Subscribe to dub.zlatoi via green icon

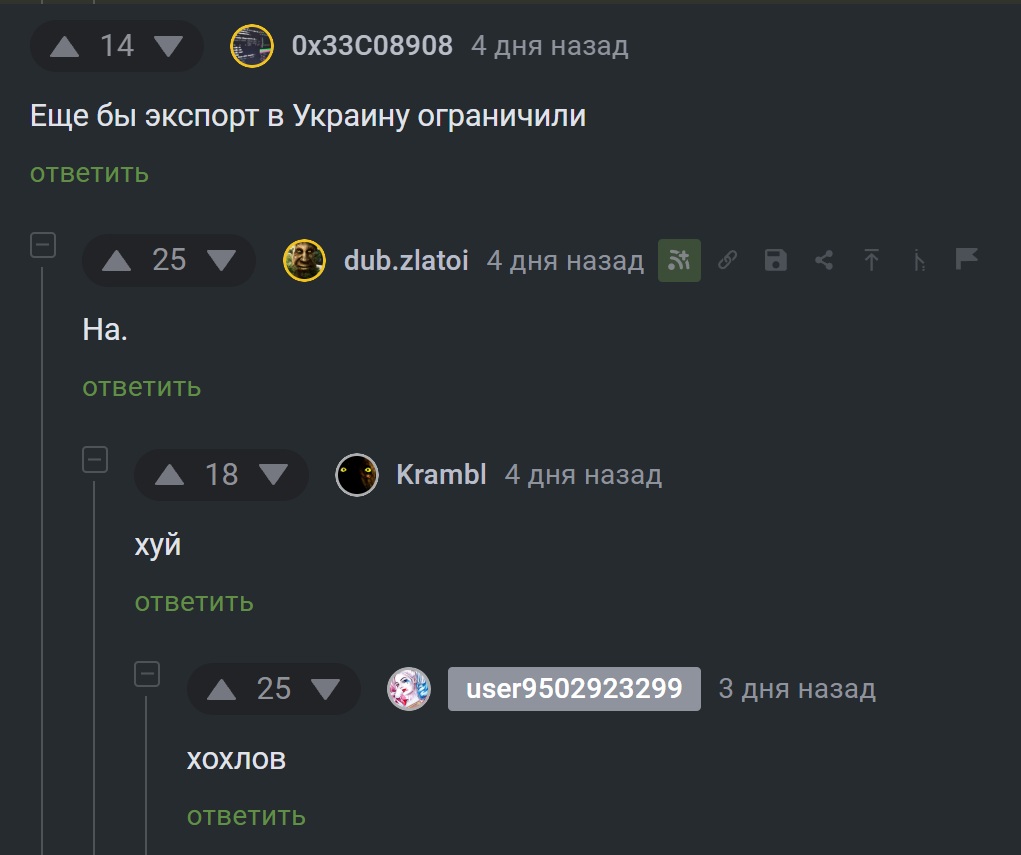(679, 260)
